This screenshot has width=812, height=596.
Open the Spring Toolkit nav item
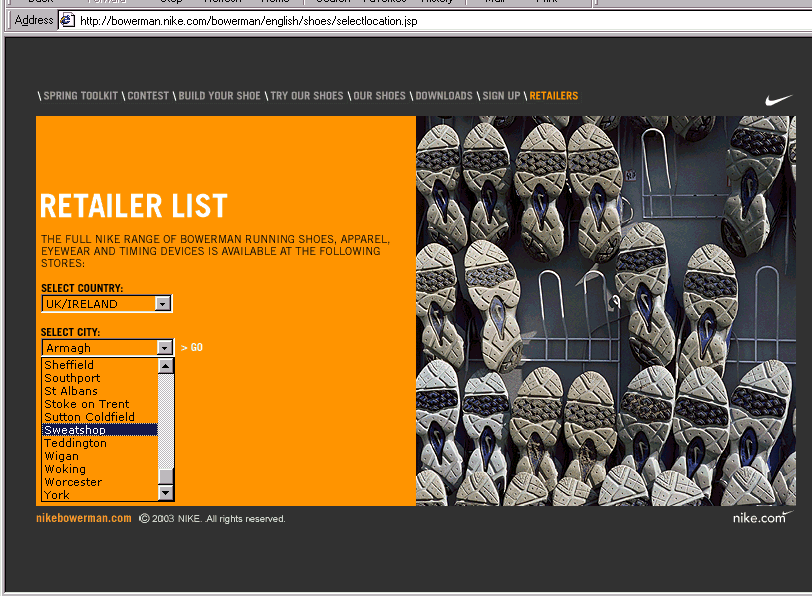point(80,96)
